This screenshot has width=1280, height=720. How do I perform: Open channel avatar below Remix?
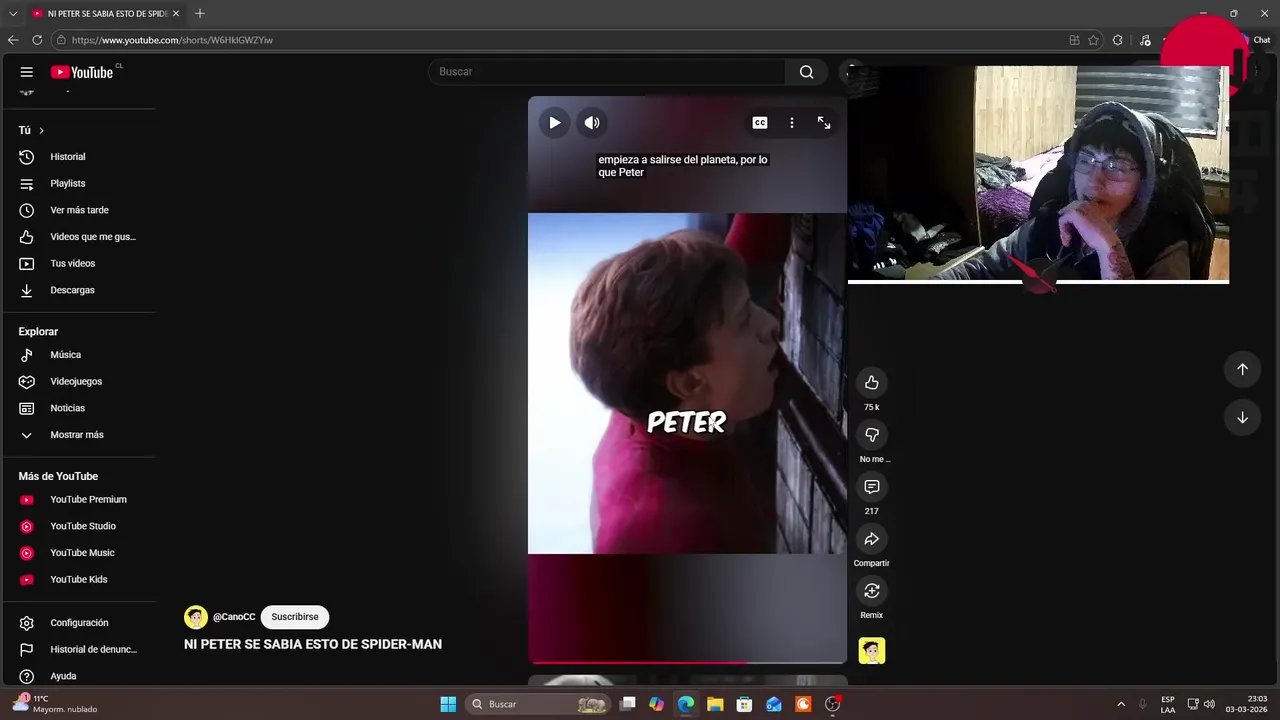click(872, 651)
